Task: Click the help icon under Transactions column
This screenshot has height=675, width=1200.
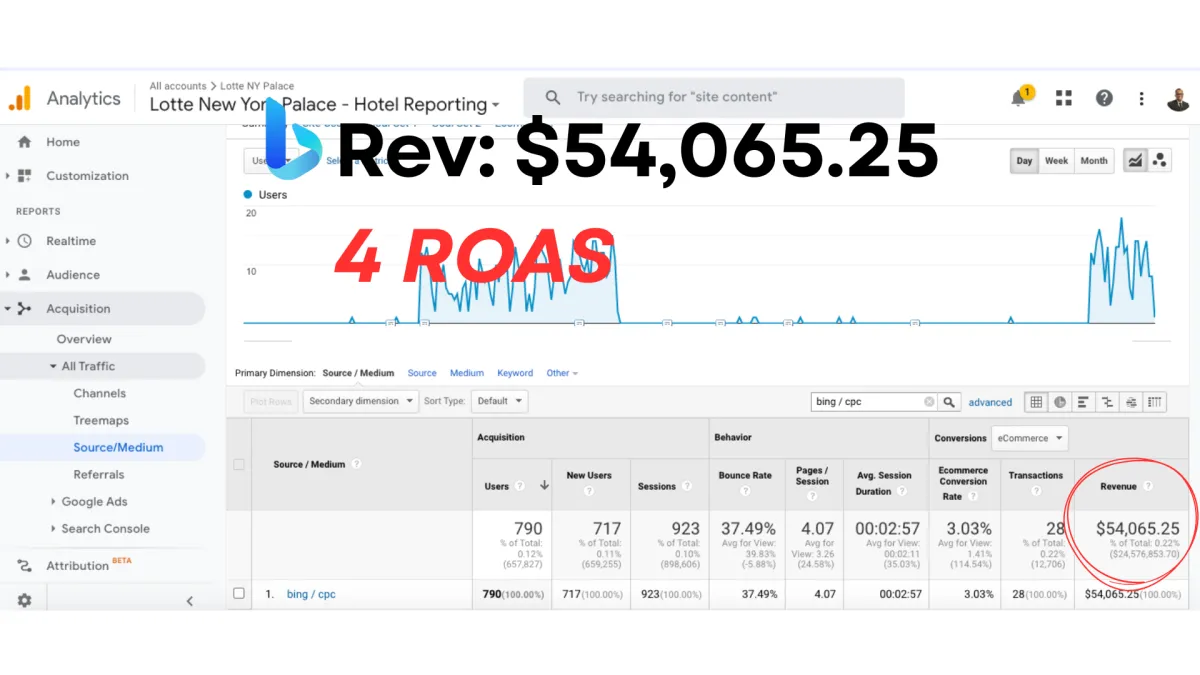Action: (x=1036, y=491)
